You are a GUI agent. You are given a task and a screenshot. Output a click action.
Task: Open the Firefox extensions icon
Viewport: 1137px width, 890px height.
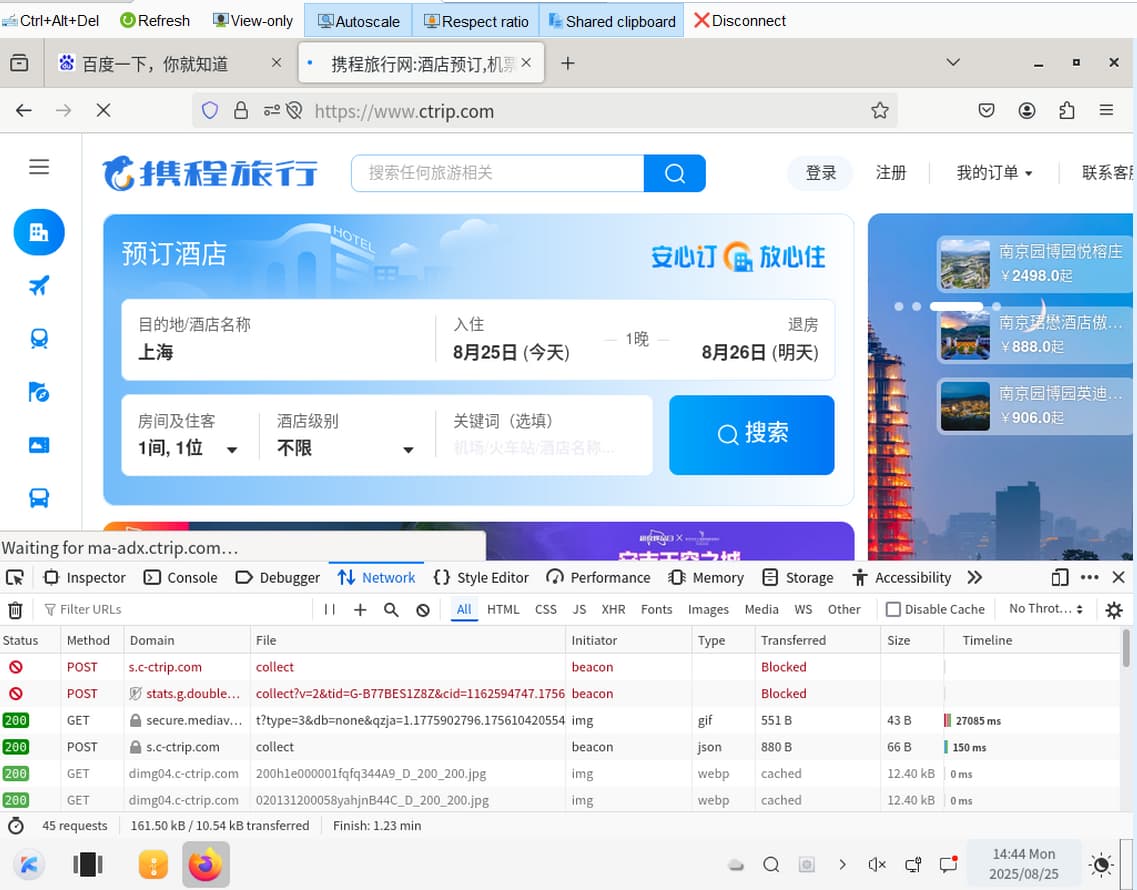(x=1066, y=111)
